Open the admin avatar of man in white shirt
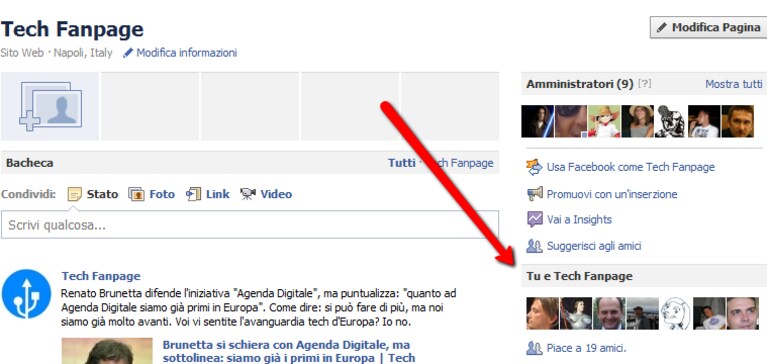767x364 pixels. [704, 121]
